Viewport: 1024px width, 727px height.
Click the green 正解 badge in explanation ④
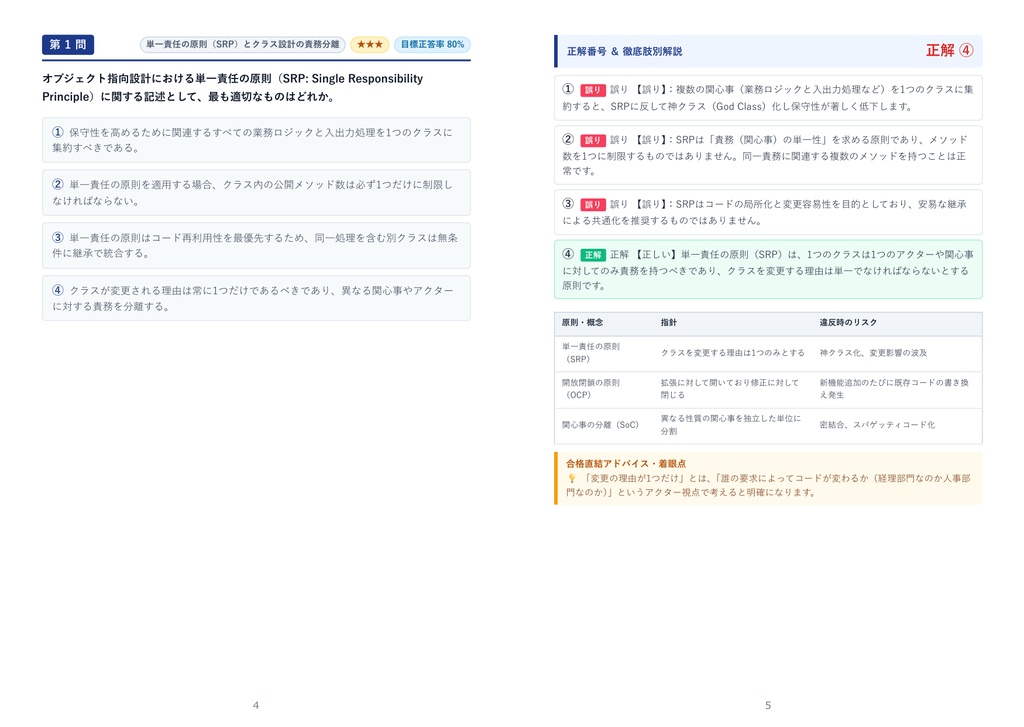[592, 255]
